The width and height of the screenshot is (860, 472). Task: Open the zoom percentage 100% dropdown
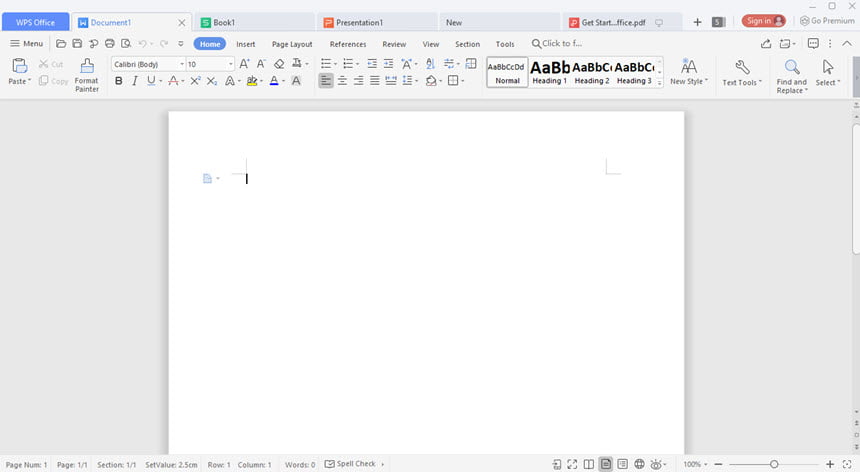695,464
